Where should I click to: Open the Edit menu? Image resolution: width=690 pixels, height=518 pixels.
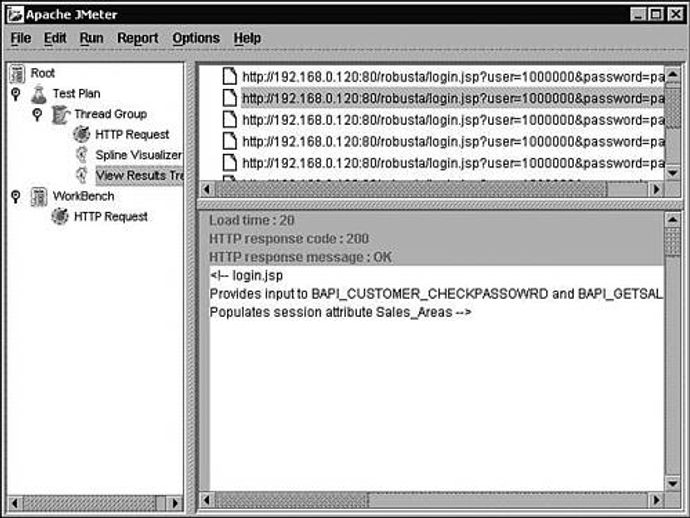[55, 38]
